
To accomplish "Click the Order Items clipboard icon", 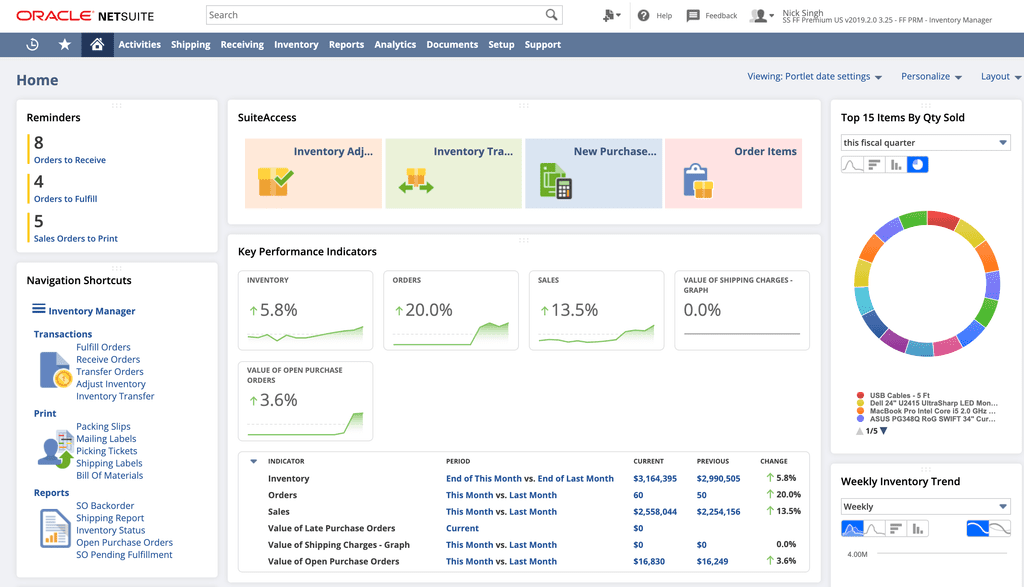I will click(697, 181).
